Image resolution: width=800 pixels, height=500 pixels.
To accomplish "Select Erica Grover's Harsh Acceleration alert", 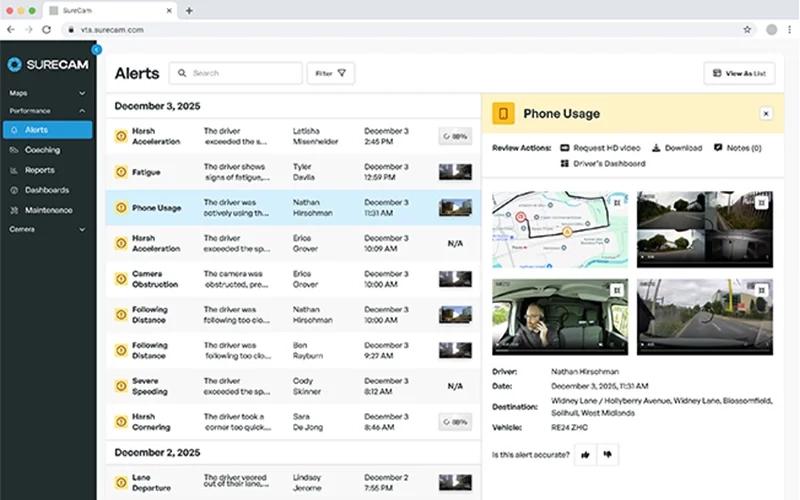I will point(293,243).
